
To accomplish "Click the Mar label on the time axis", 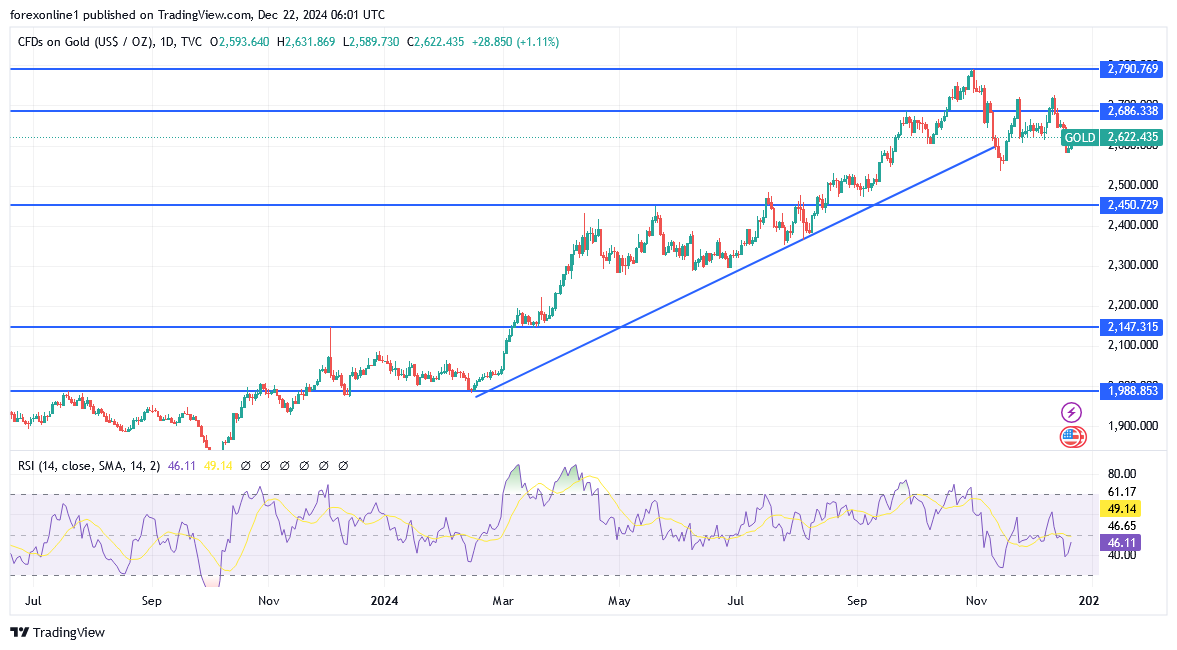I will pyautogui.click(x=502, y=601).
